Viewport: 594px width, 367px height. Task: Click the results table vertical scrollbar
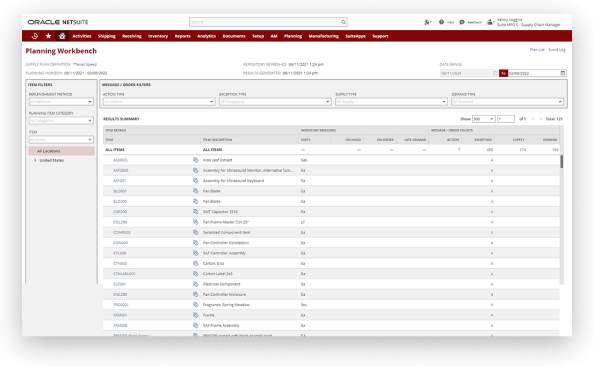click(x=561, y=162)
